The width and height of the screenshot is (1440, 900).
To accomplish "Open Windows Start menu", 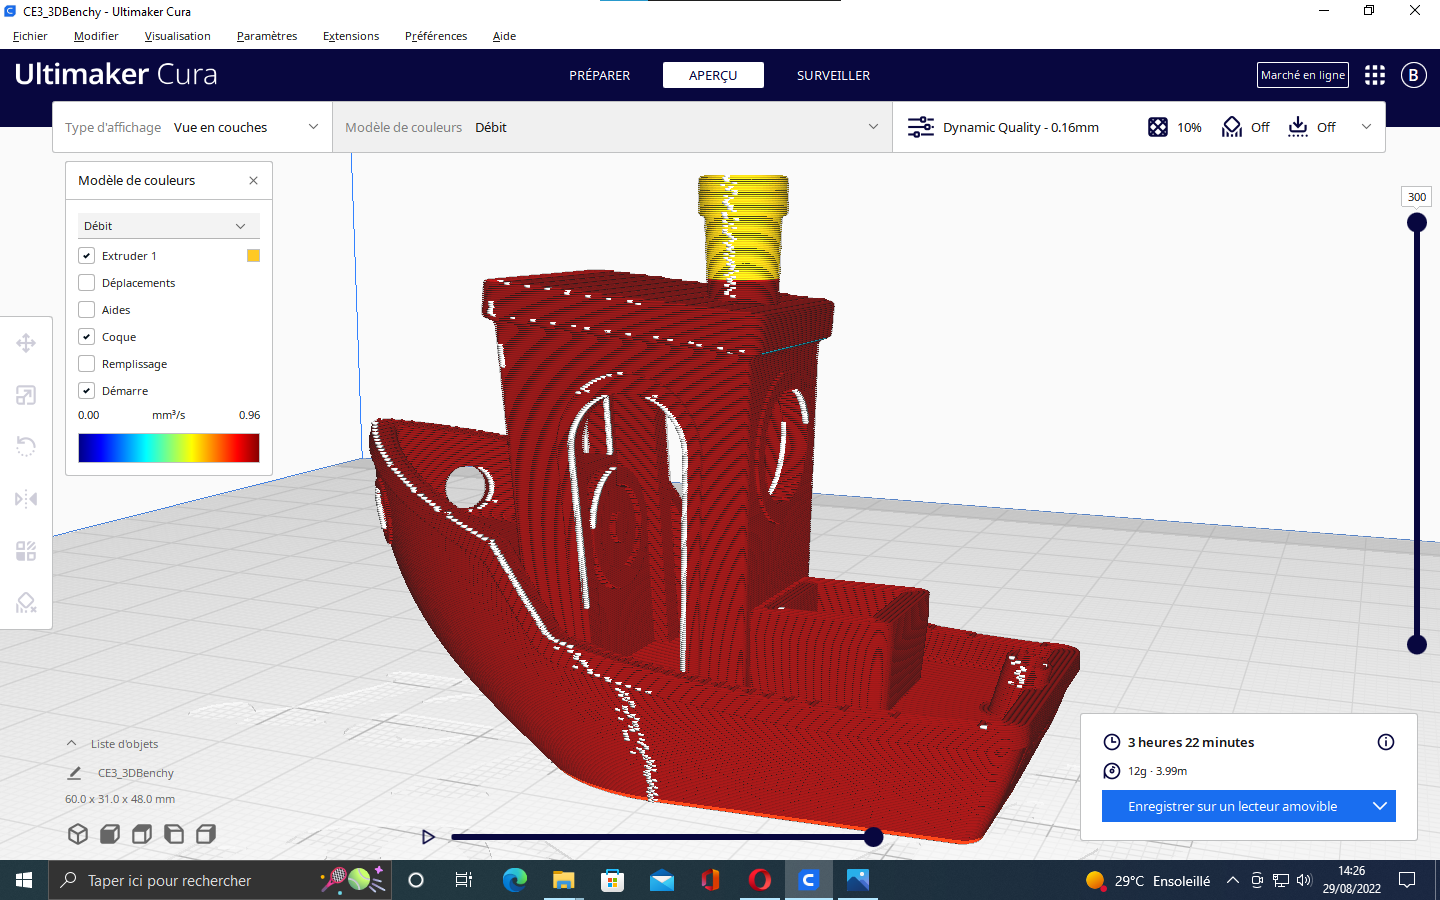I will [x=24, y=880].
